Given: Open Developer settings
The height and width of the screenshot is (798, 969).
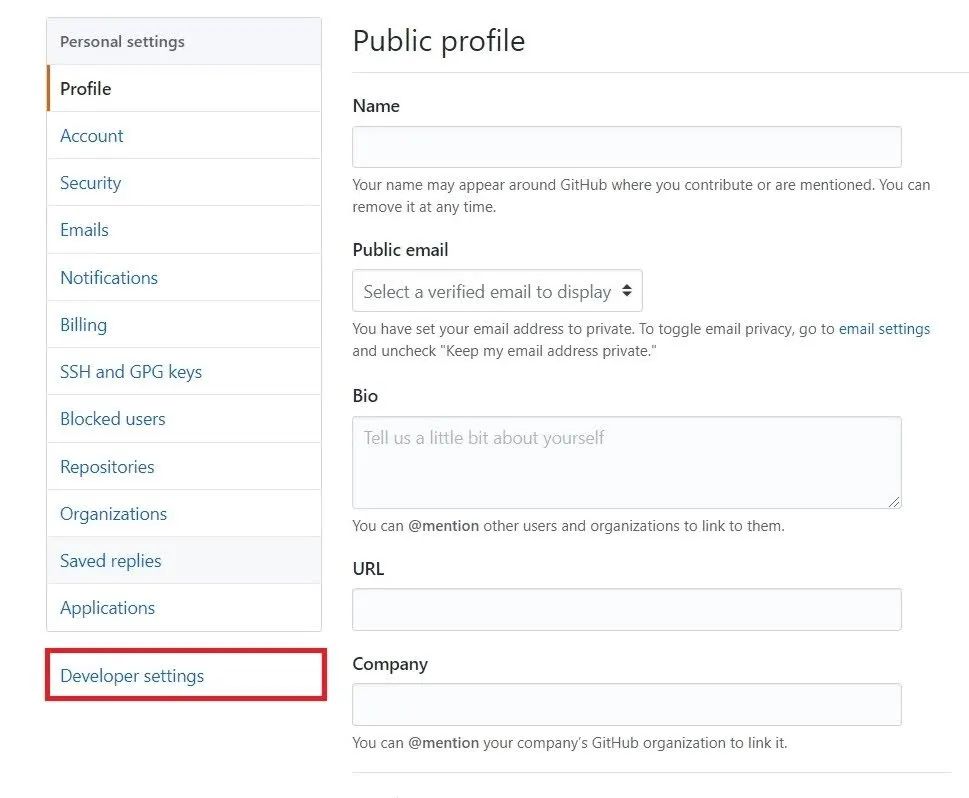Looking at the screenshot, I should coord(185,675).
